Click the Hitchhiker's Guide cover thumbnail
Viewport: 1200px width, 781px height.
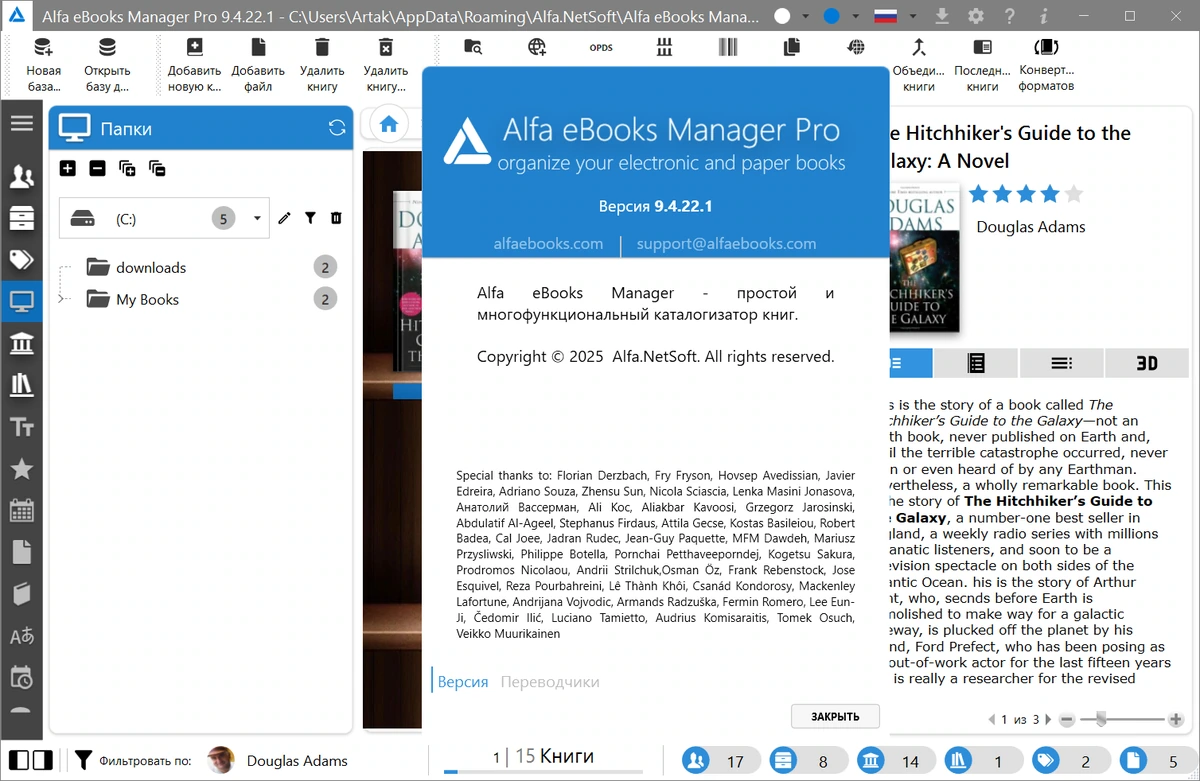pyautogui.click(x=923, y=257)
